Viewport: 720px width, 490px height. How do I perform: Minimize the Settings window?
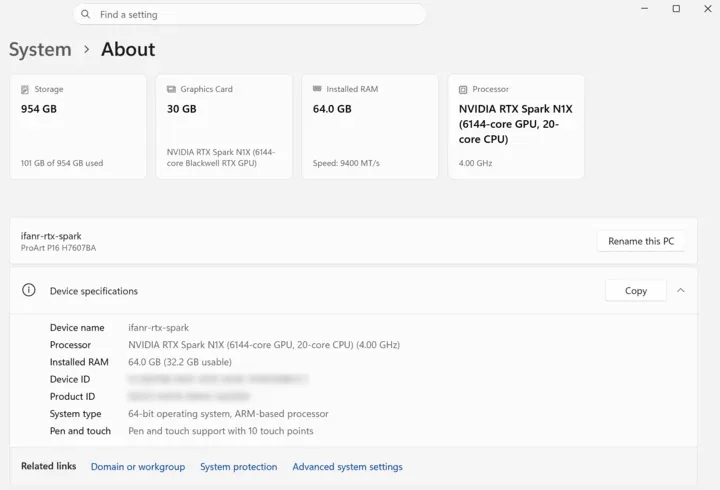[x=645, y=9]
